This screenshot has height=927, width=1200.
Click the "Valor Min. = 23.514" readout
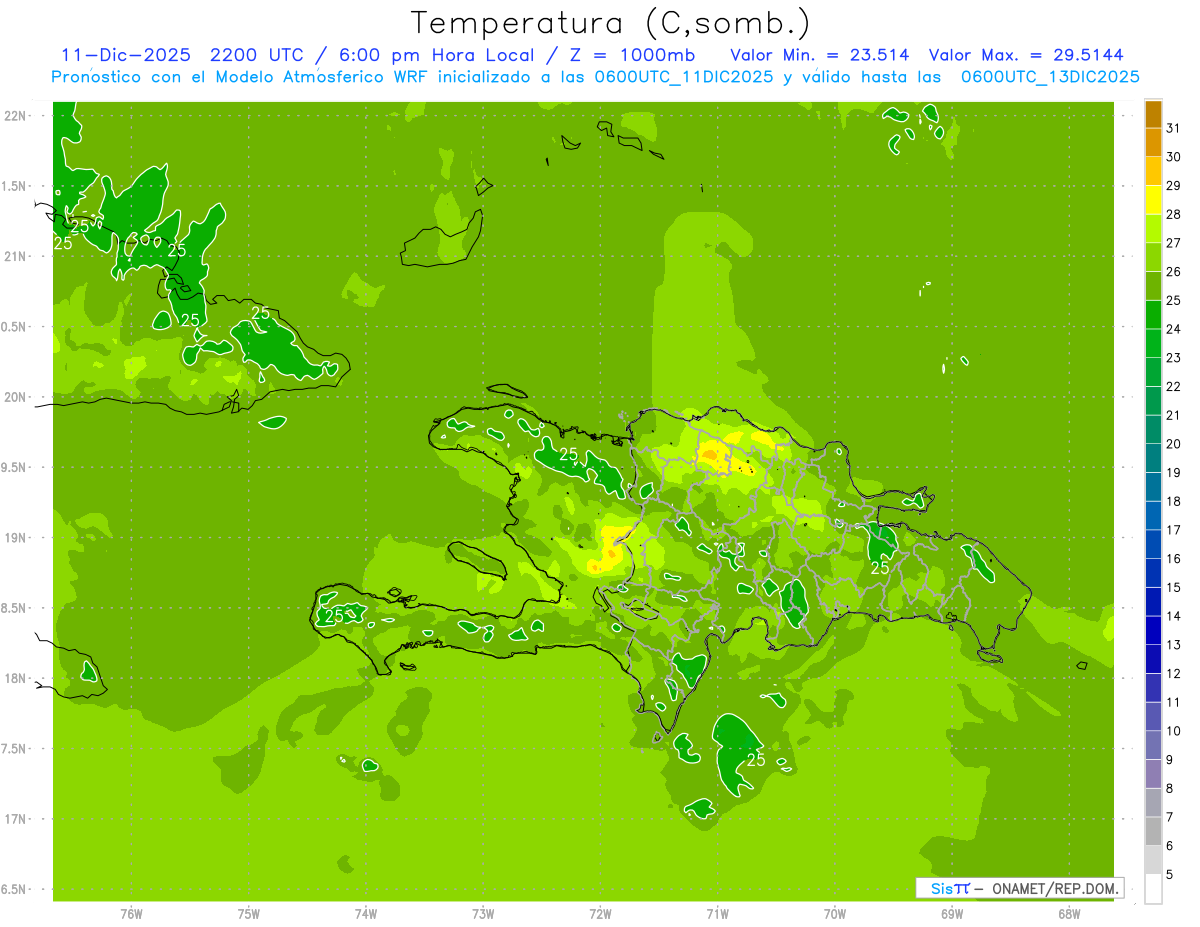pos(820,55)
